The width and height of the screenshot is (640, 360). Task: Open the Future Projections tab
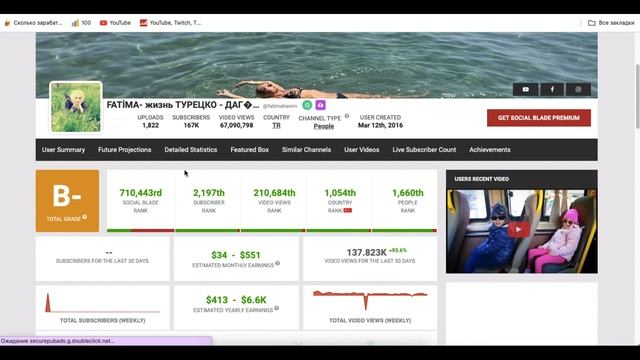[x=124, y=150]
